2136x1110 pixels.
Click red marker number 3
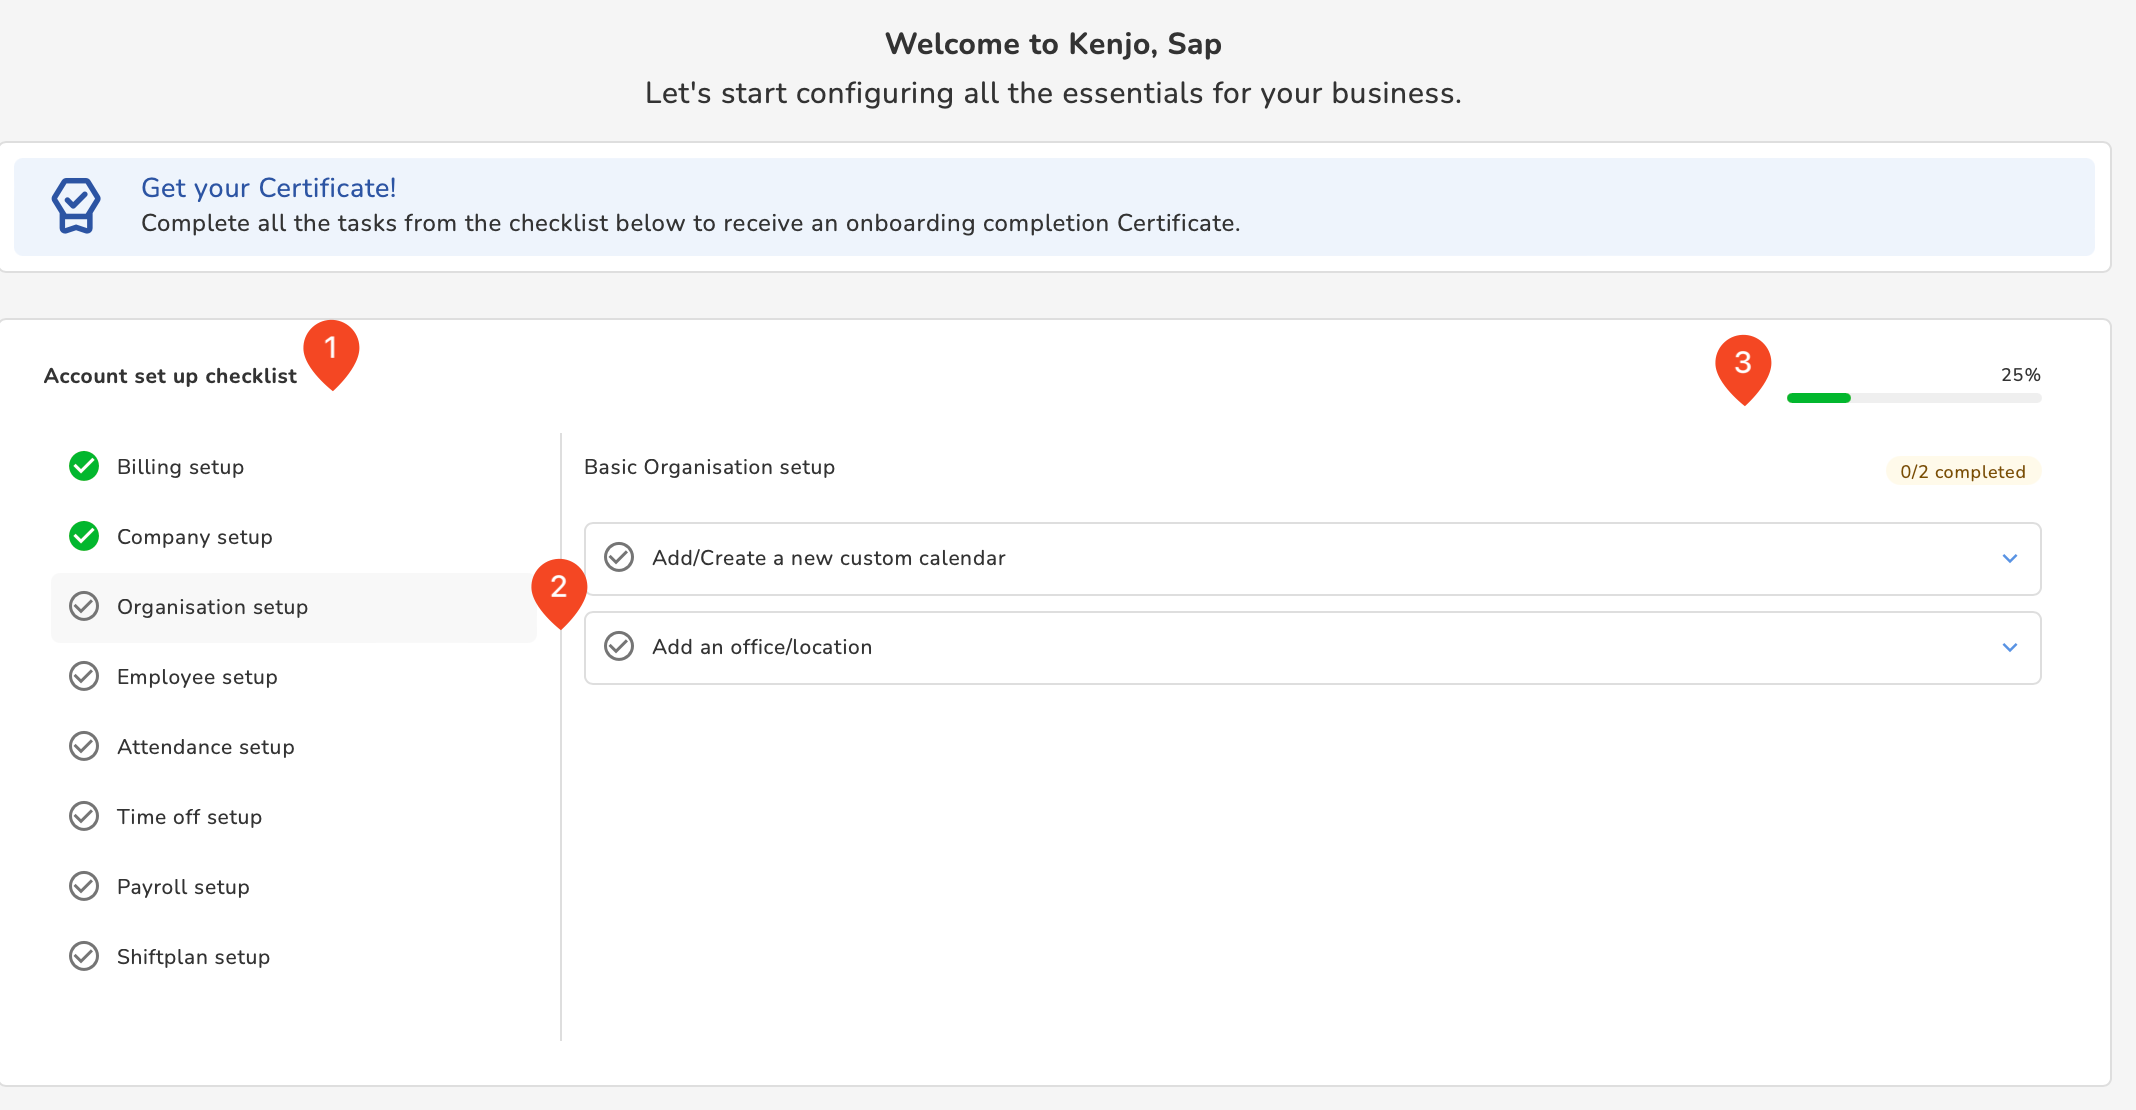pos(1743,365)
